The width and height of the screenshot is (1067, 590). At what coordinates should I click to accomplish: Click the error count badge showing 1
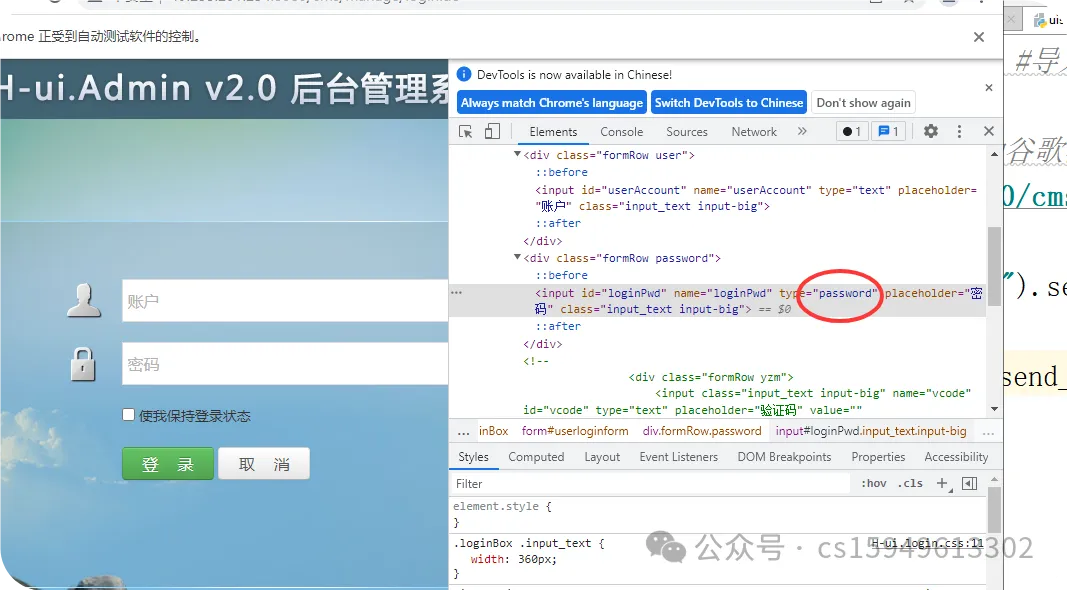click(x=852, y=131)
